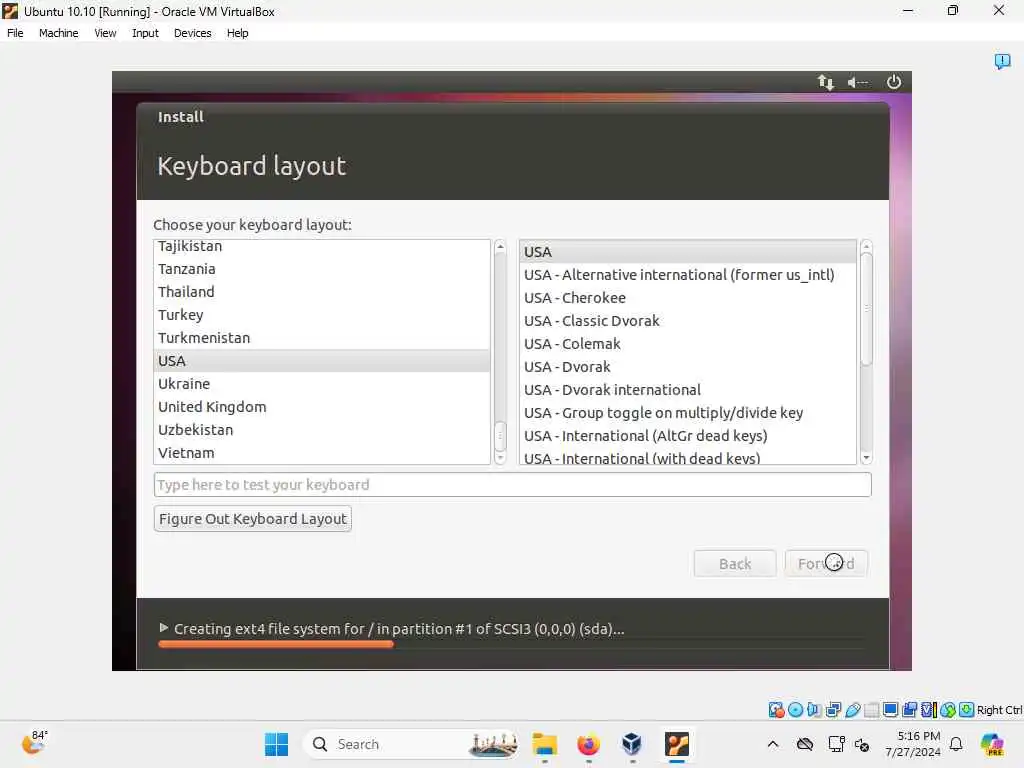This screenshot has height=768, width=1024.
Task: Open VirtualBox Manager from the taskbar
Action: pyautogui.click(x=632, y=744)
